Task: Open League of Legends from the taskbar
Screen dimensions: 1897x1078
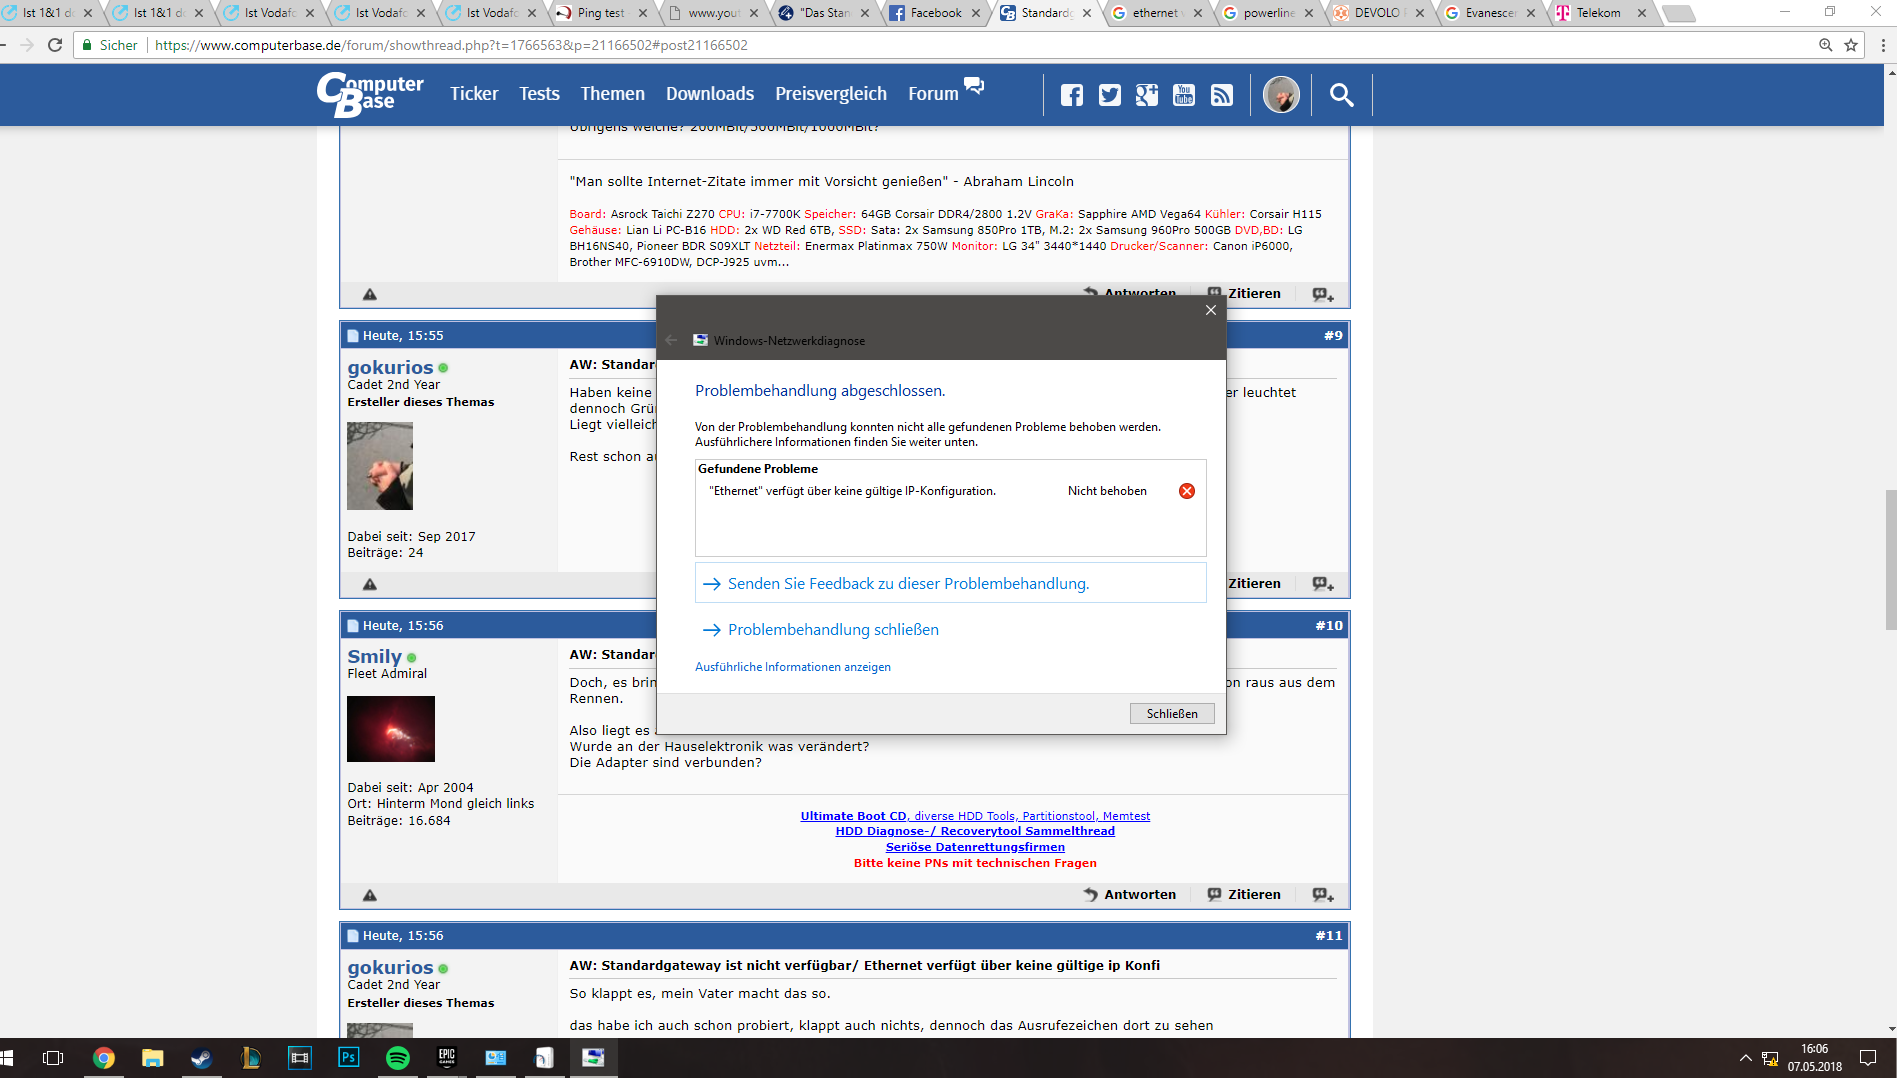Action: [x=250, y=1058]
